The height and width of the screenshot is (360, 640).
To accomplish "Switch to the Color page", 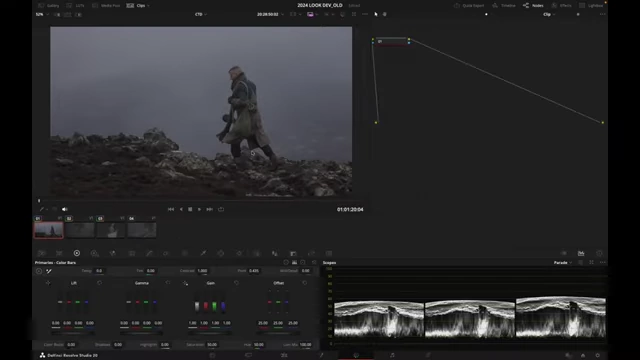I will point(356,356).
